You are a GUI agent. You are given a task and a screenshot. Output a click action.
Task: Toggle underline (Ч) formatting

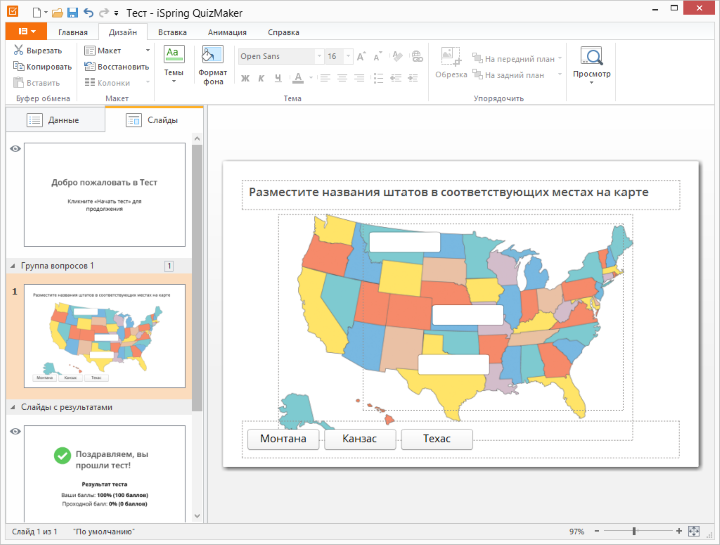pyautogui.click(x=278, y=78)
